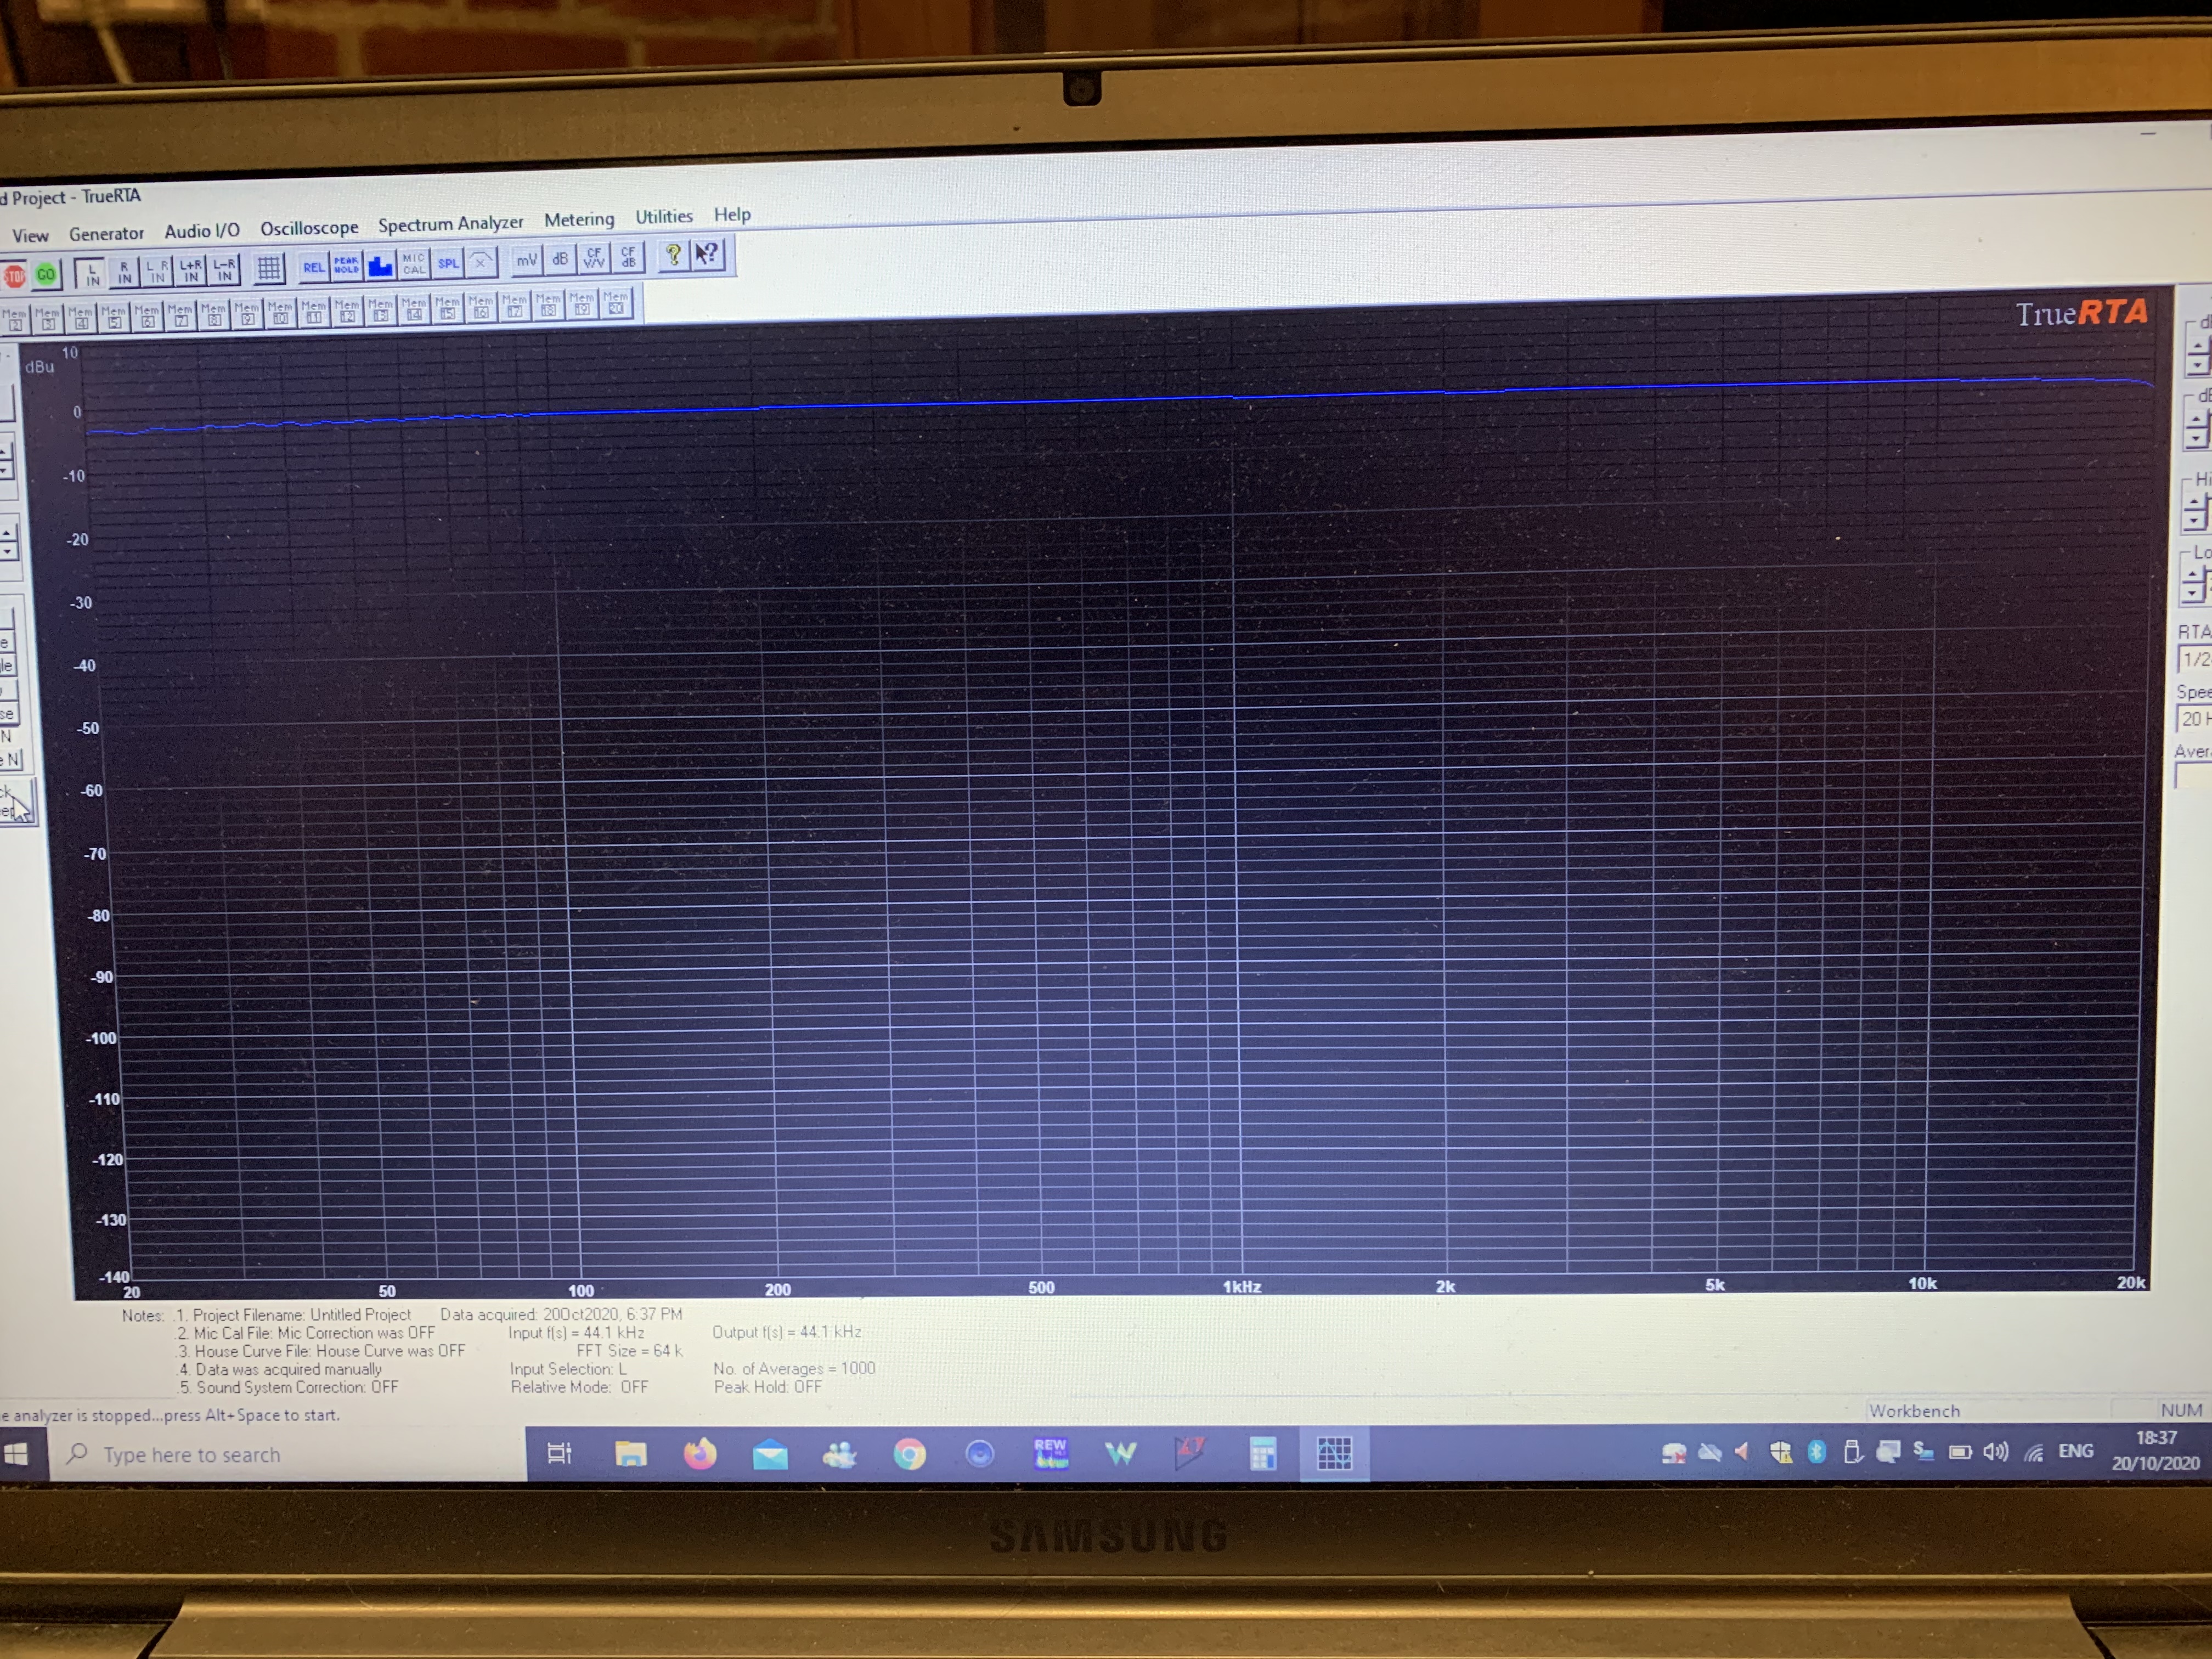The image size is (2212, 1659).
Task: Switch units to mV button
Action: [526, 260]
